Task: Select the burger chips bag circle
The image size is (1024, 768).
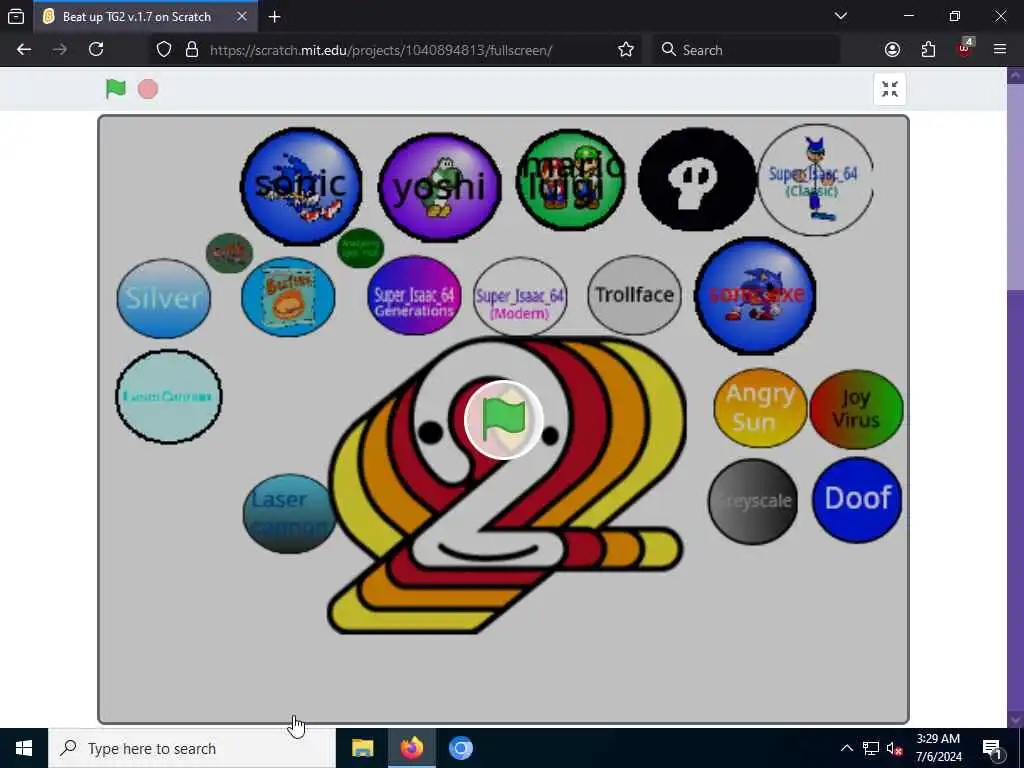Action: point(288,297)
